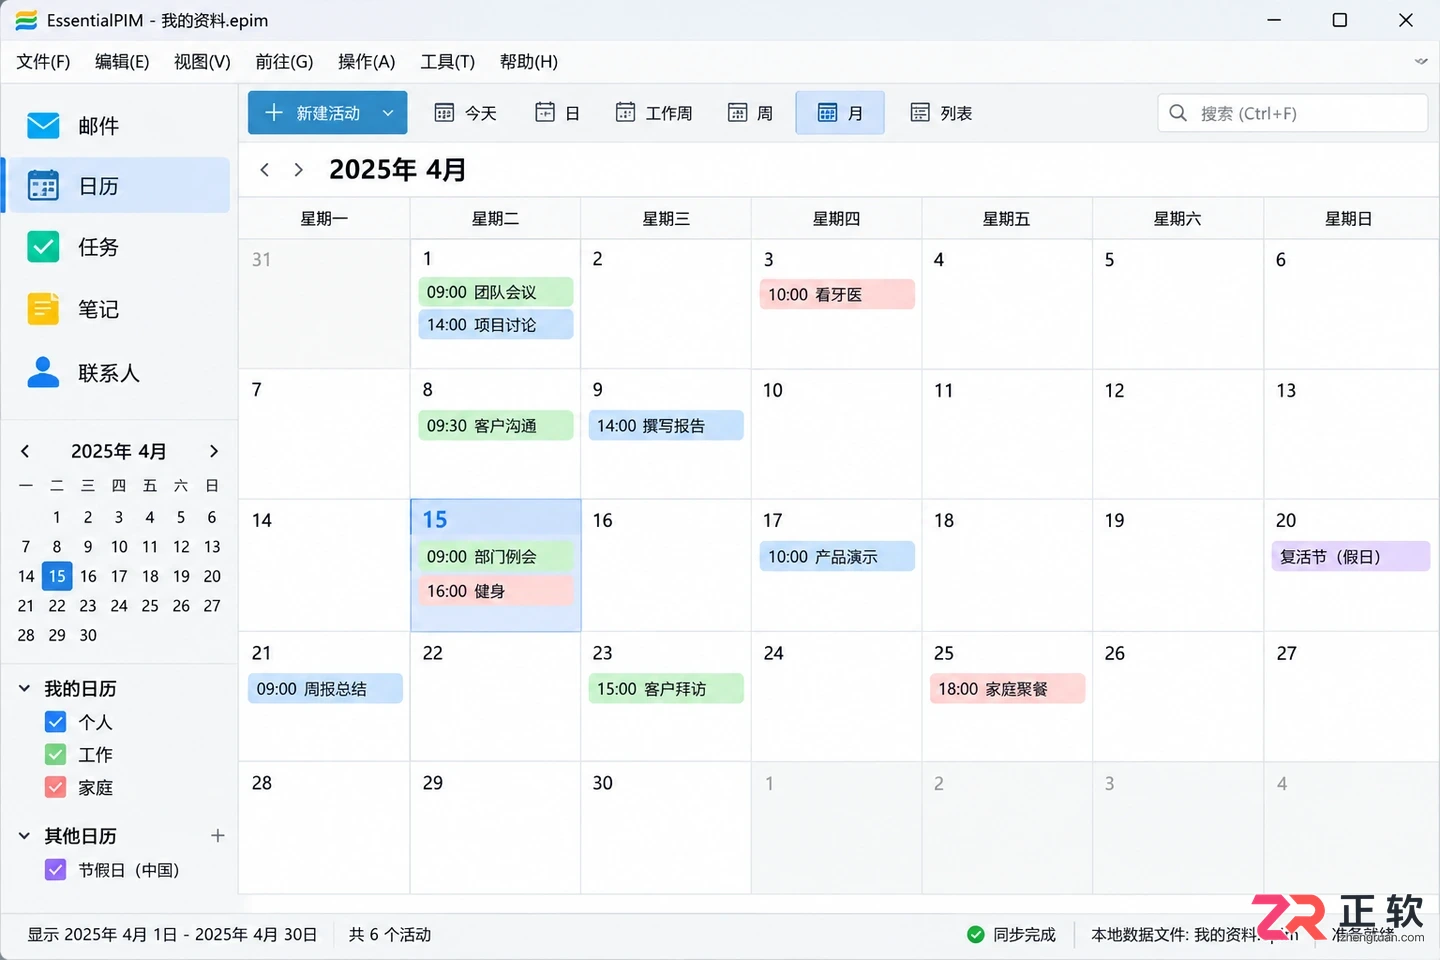1440x960 pixels.
Task: Click the 星期三 column header
Action: click(x=666, y=219)
